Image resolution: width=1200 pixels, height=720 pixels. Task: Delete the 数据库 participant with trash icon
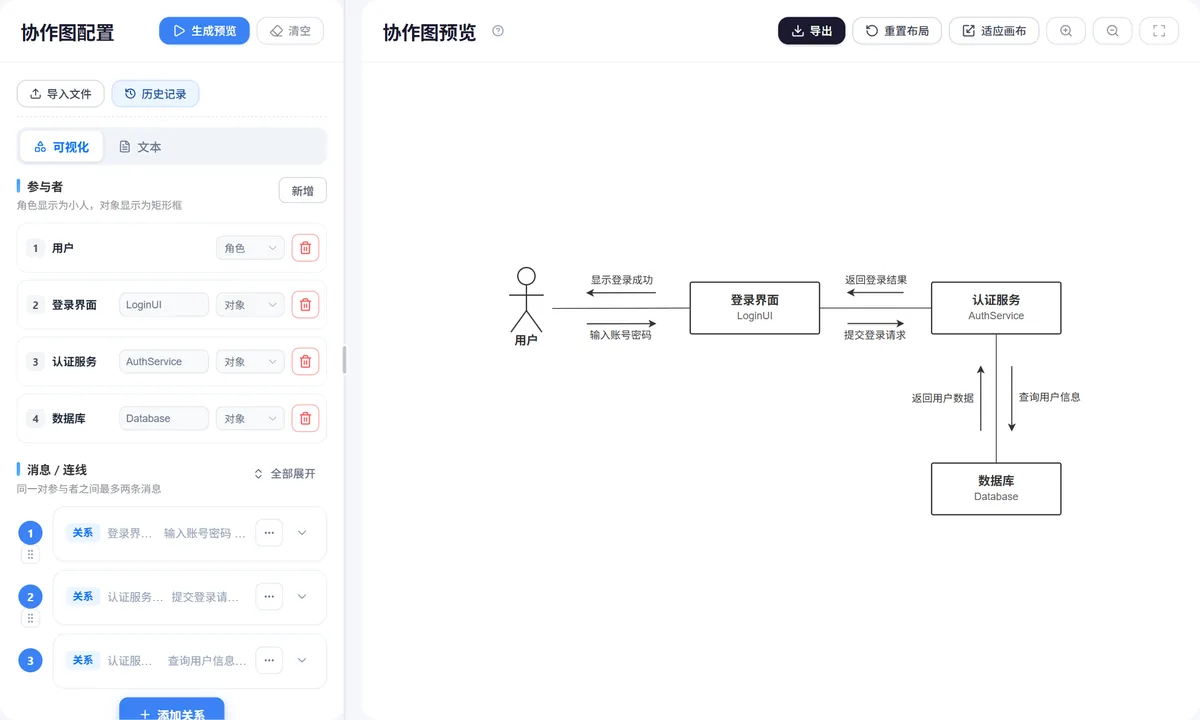pos(306,419)
